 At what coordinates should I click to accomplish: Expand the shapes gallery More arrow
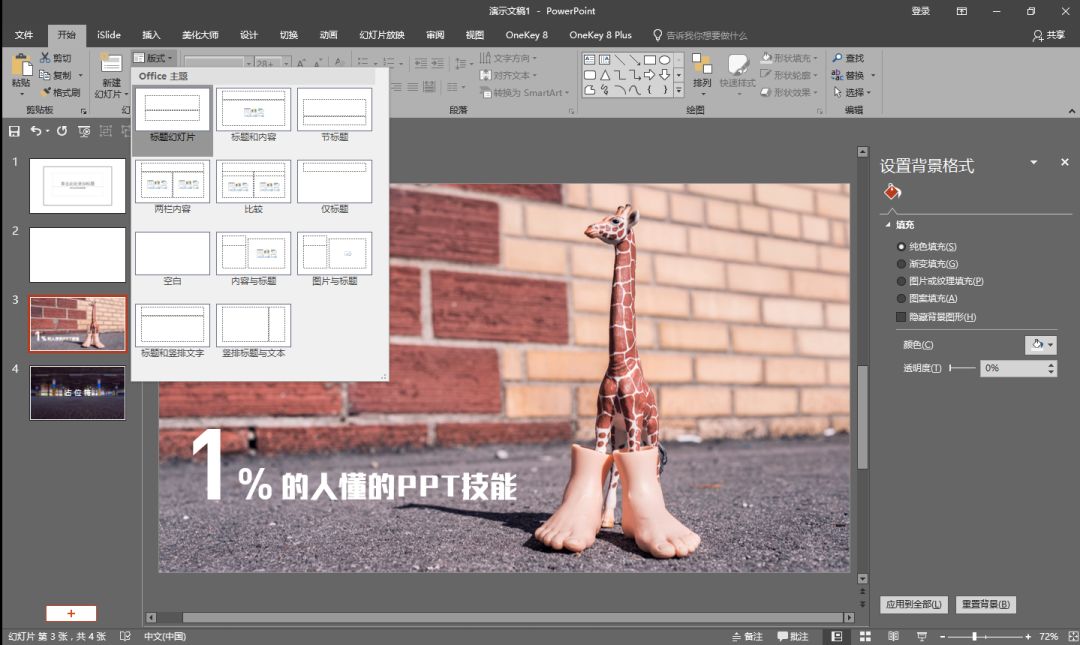(678, 90)
